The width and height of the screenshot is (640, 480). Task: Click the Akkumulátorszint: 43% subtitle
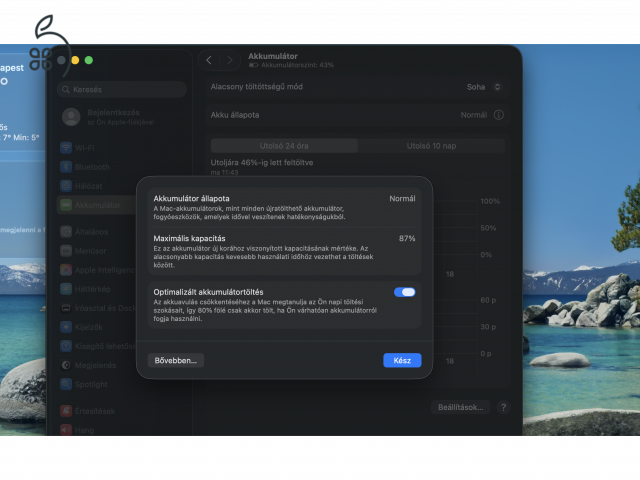[297, 65]
